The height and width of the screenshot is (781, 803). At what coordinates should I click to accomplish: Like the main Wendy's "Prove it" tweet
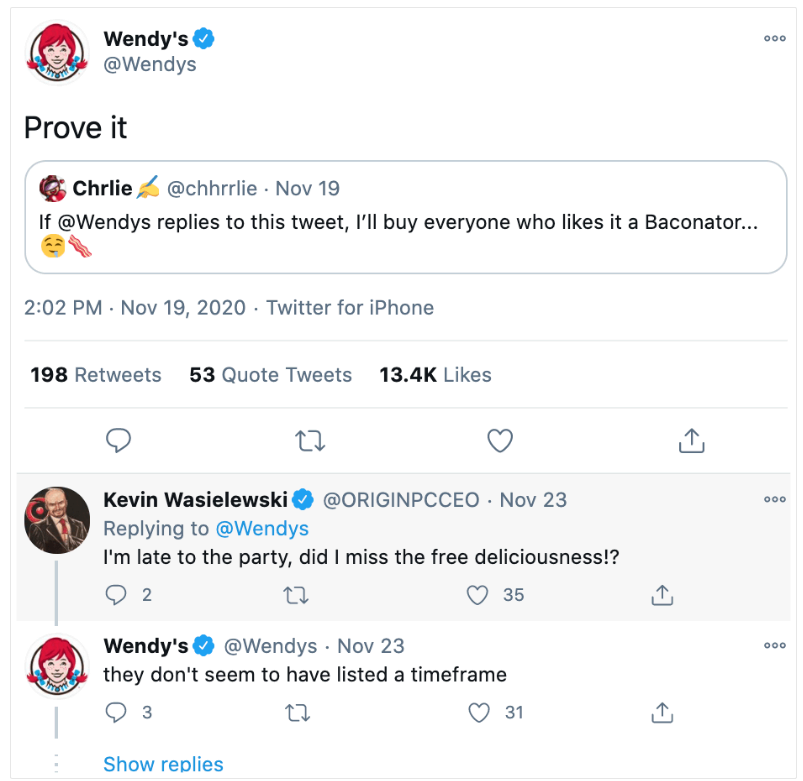(500, 440)
